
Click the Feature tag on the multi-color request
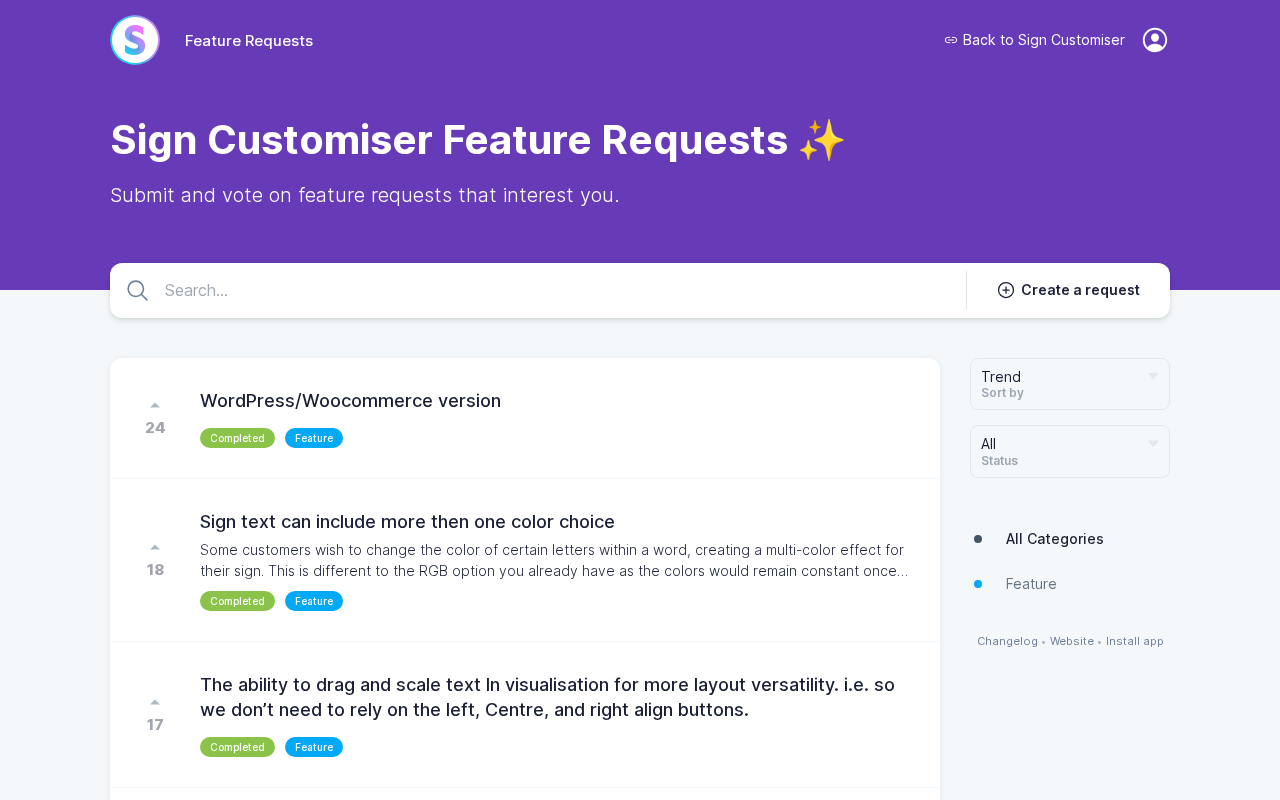[314, 601]
